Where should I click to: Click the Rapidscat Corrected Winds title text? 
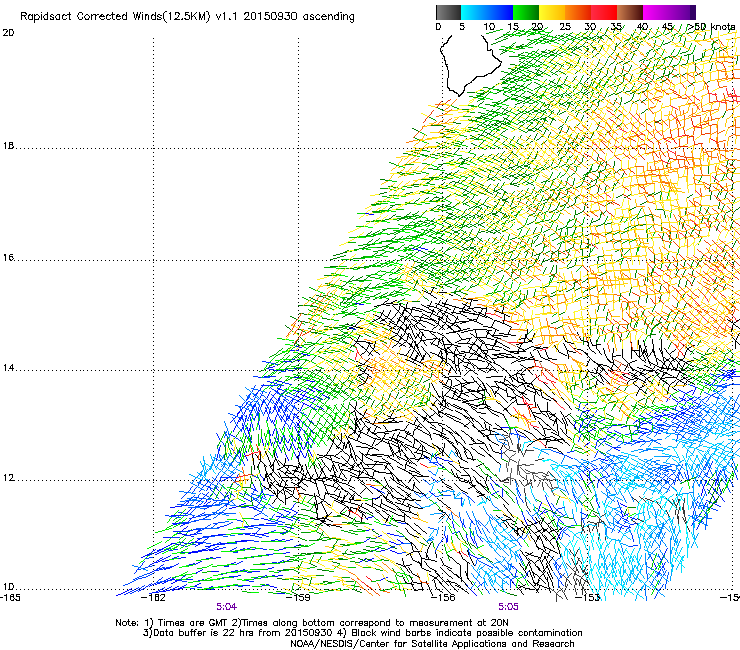click(x=187, y=17)
